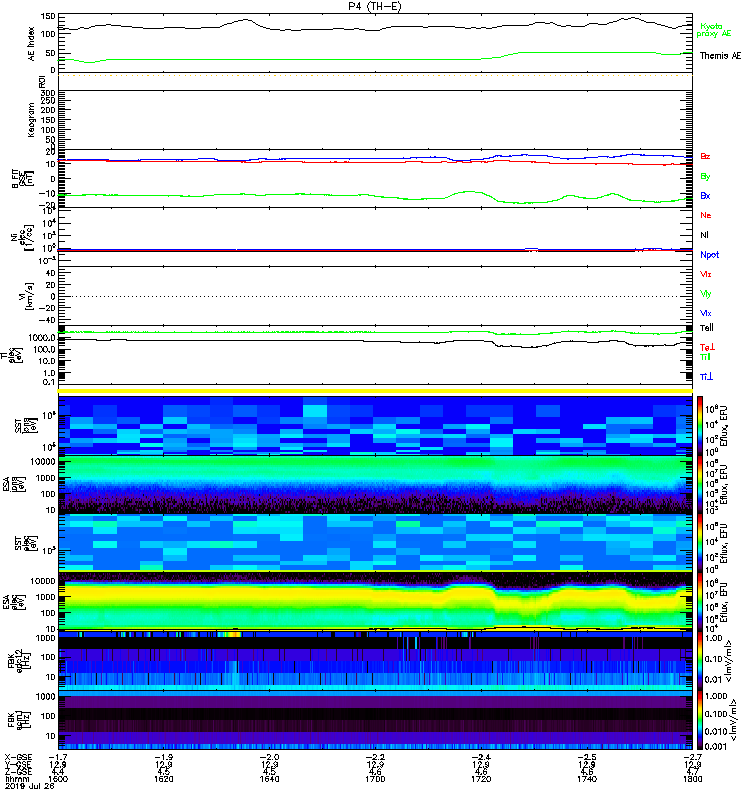
Task: Click the 300 tick on Keogram axis
Action: (x=48, y=92)
